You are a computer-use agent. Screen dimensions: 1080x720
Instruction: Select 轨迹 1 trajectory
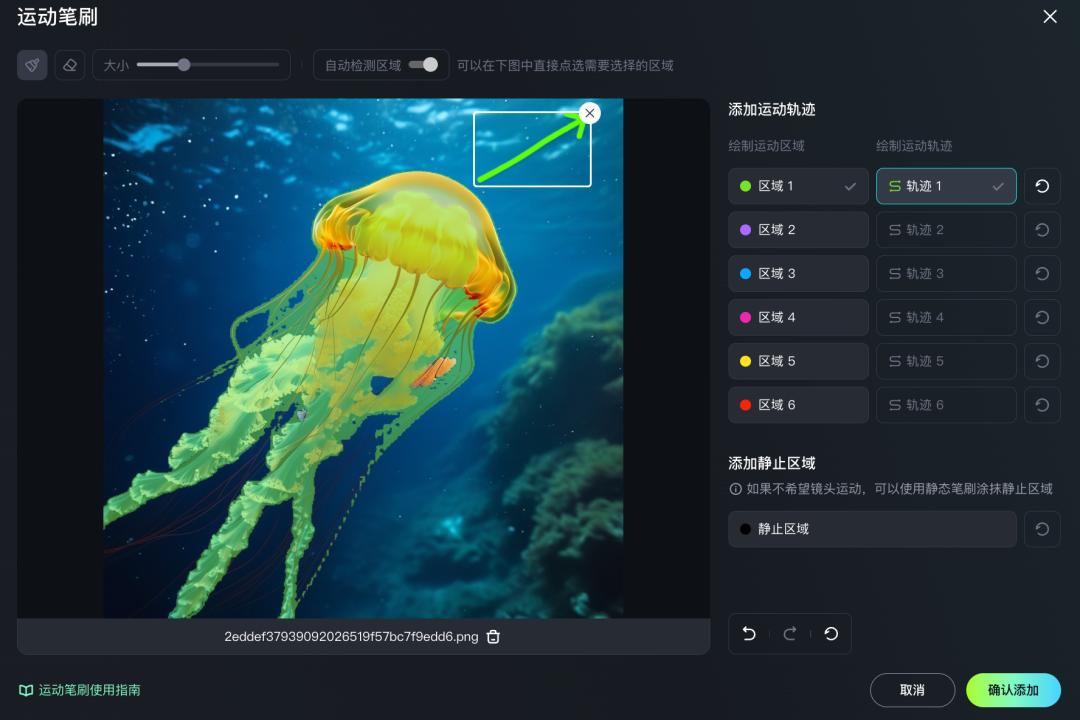[945, 186]
